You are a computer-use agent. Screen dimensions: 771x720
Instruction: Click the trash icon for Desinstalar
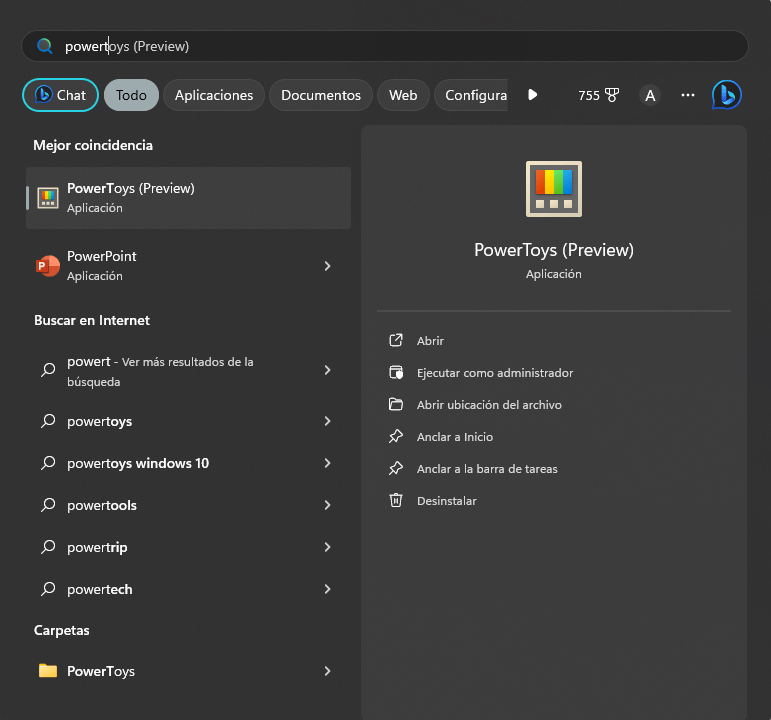pyautogui.click(x=396, y=500)
